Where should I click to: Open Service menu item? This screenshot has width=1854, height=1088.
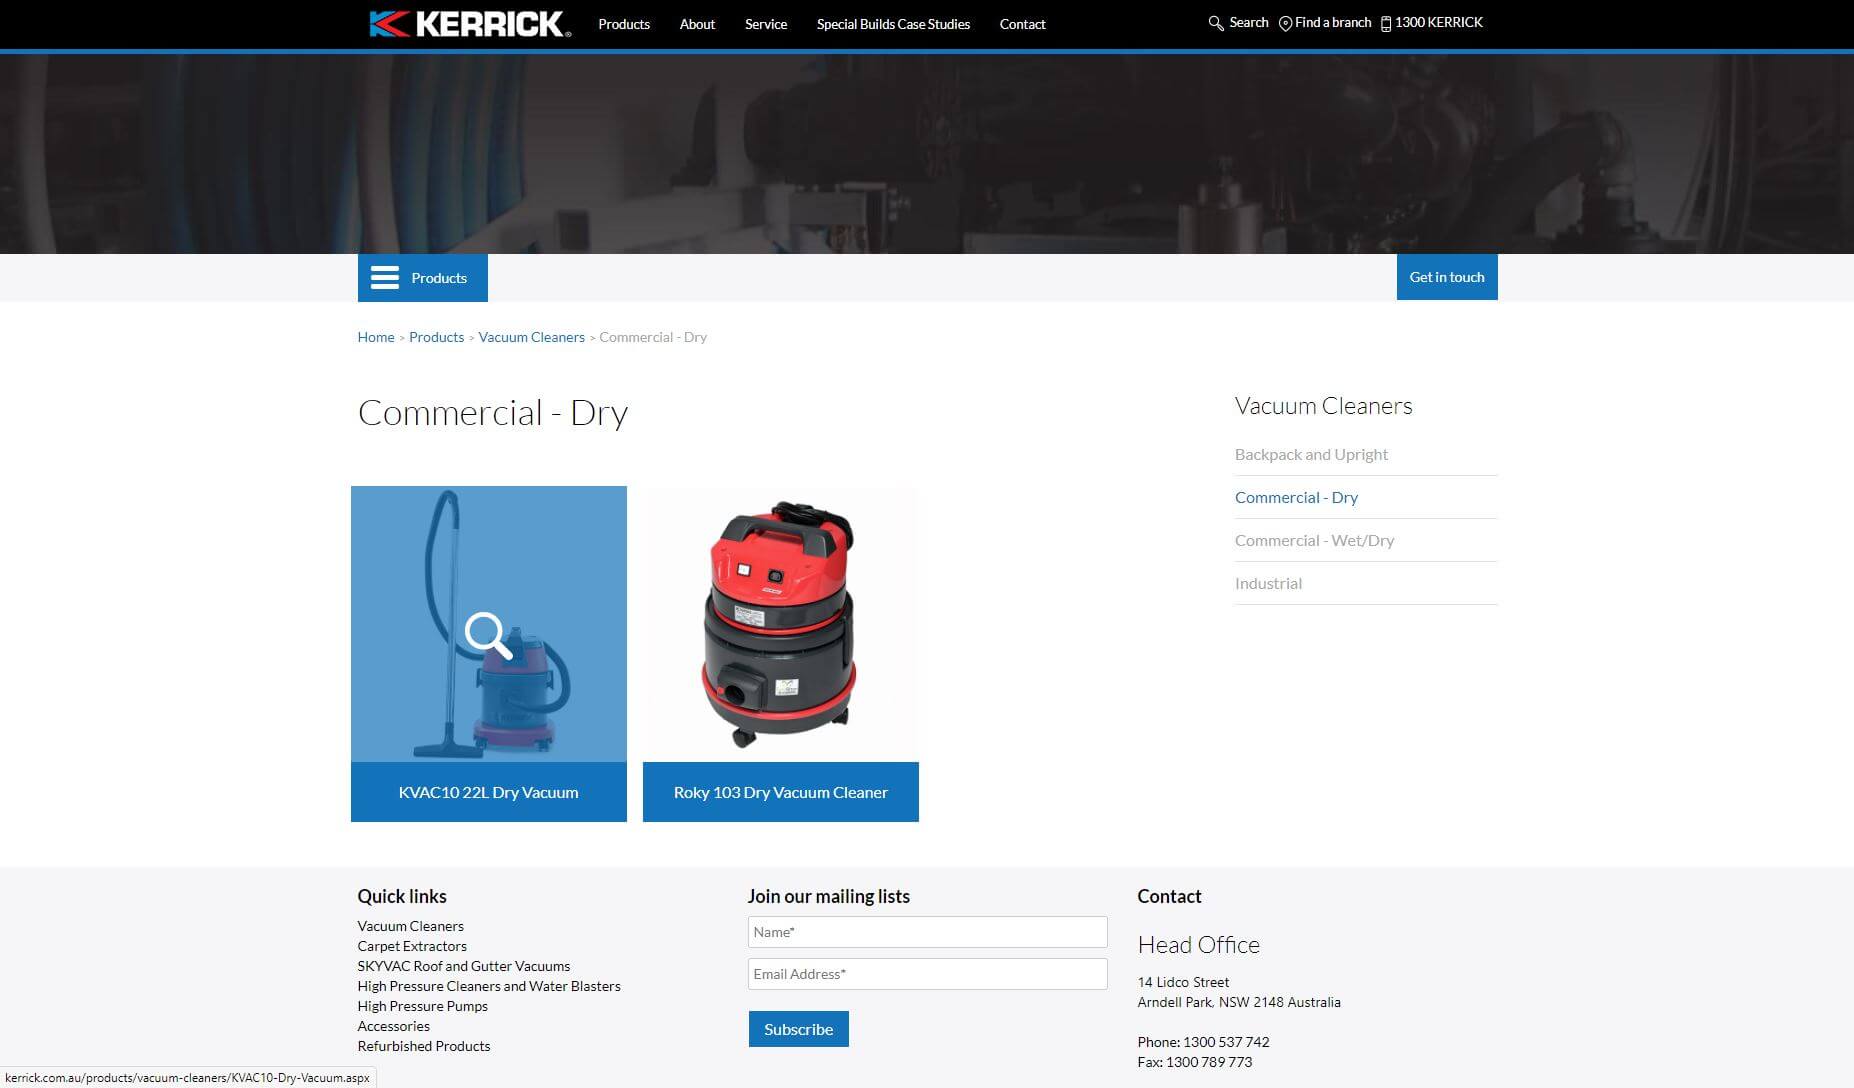click(x=766, y=24)
